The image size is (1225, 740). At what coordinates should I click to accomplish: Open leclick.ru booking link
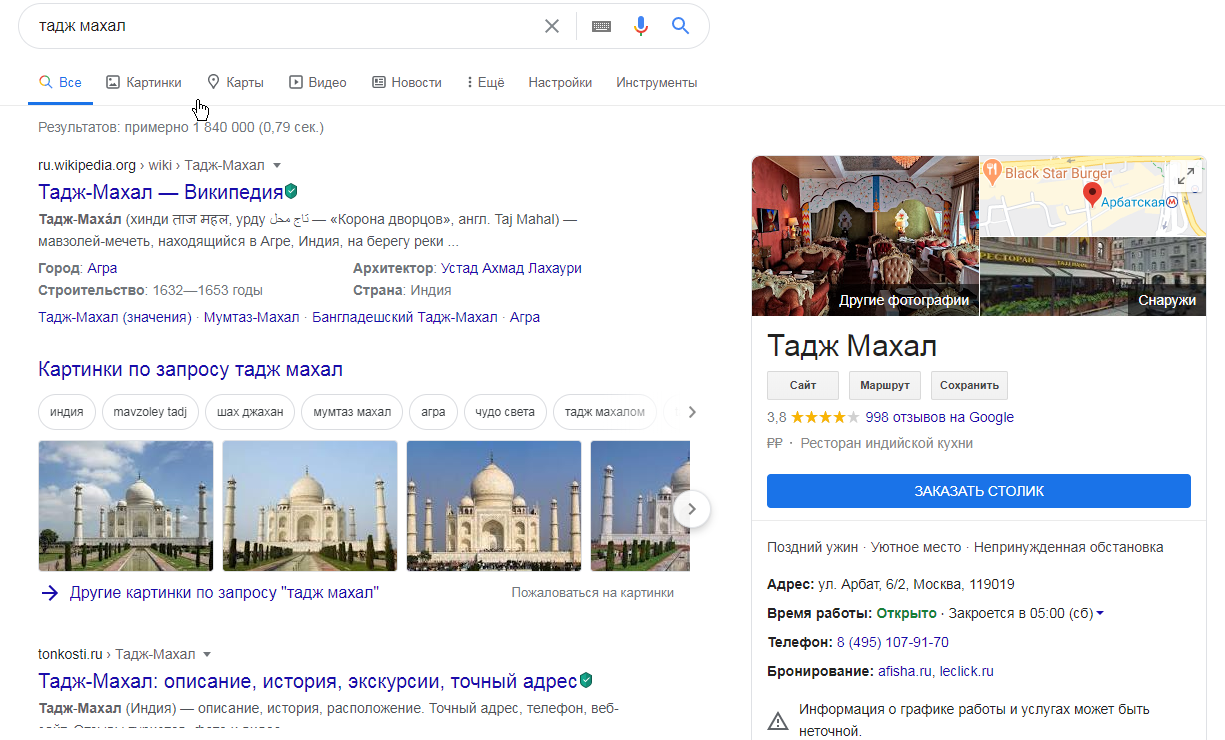tap(969, 671)
